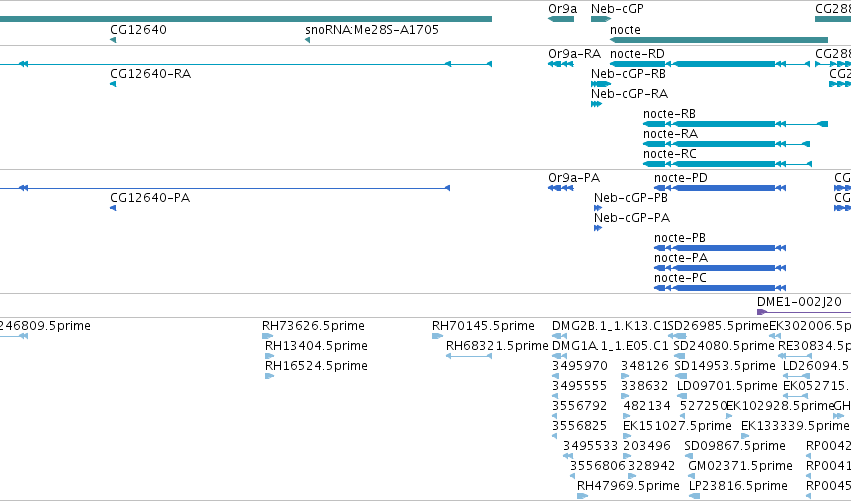Select the RH47969.5prime EST label
The image size is (851, 501).
[x=628, y=486]
